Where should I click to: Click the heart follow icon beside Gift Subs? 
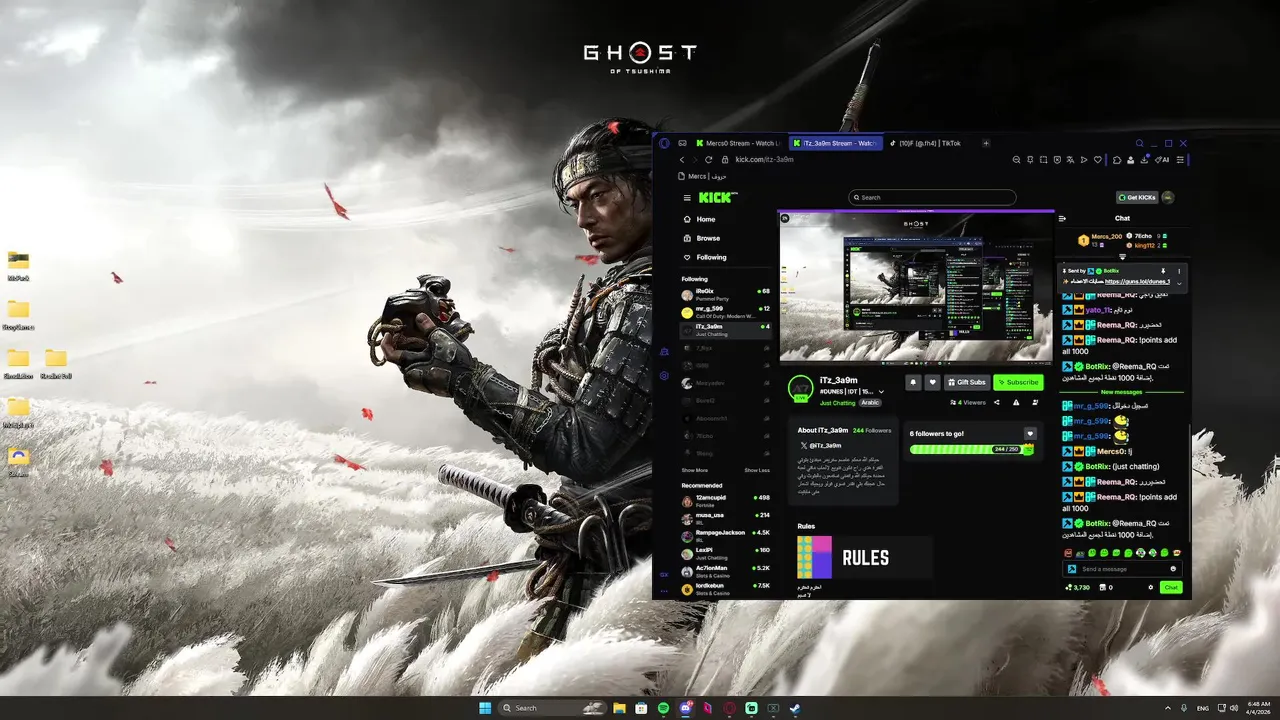pos(932,382)
